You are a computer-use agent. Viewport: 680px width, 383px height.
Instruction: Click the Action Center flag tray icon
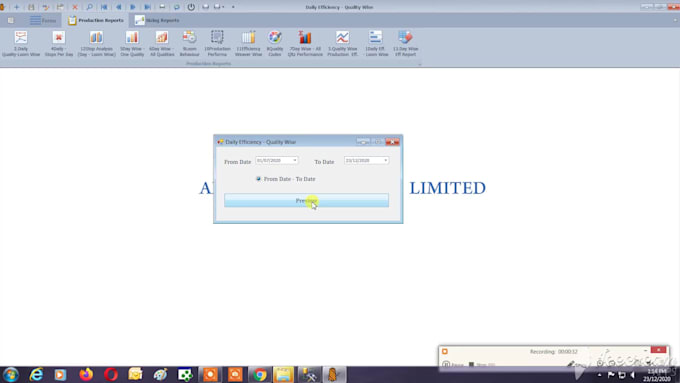(x=611, y=375)
